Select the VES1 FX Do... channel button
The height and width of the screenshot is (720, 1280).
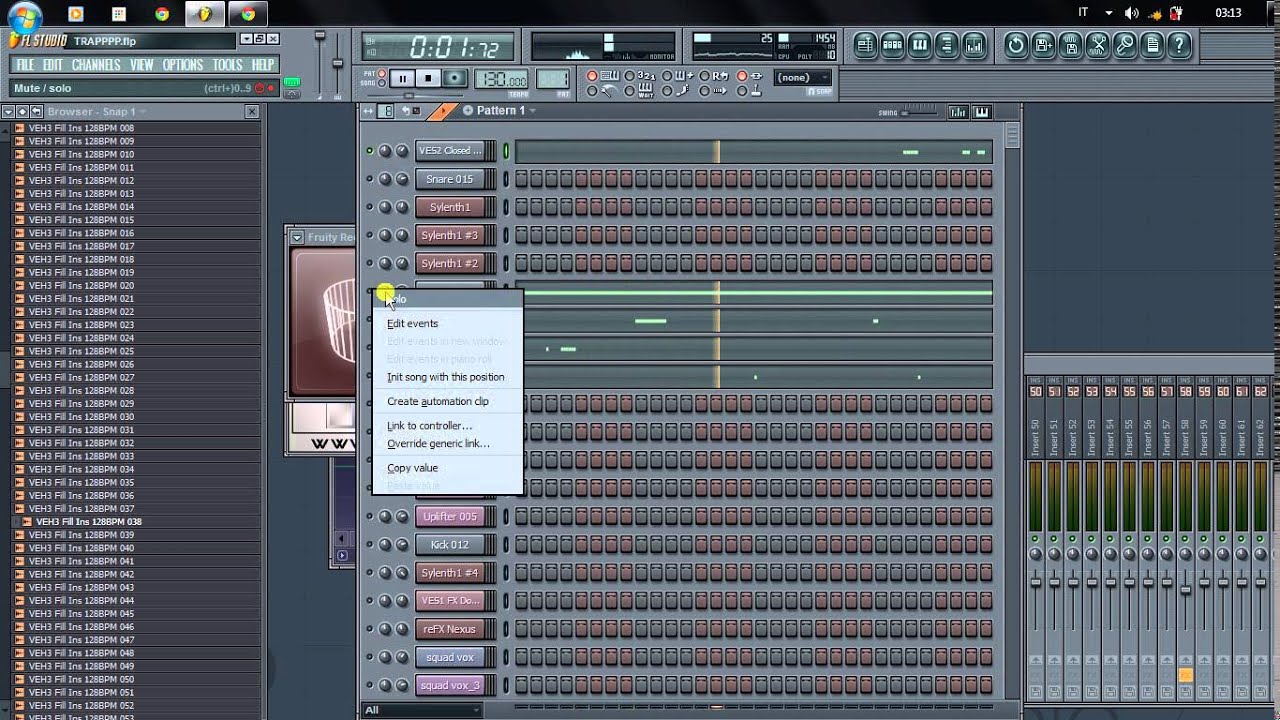click(450, 601)
